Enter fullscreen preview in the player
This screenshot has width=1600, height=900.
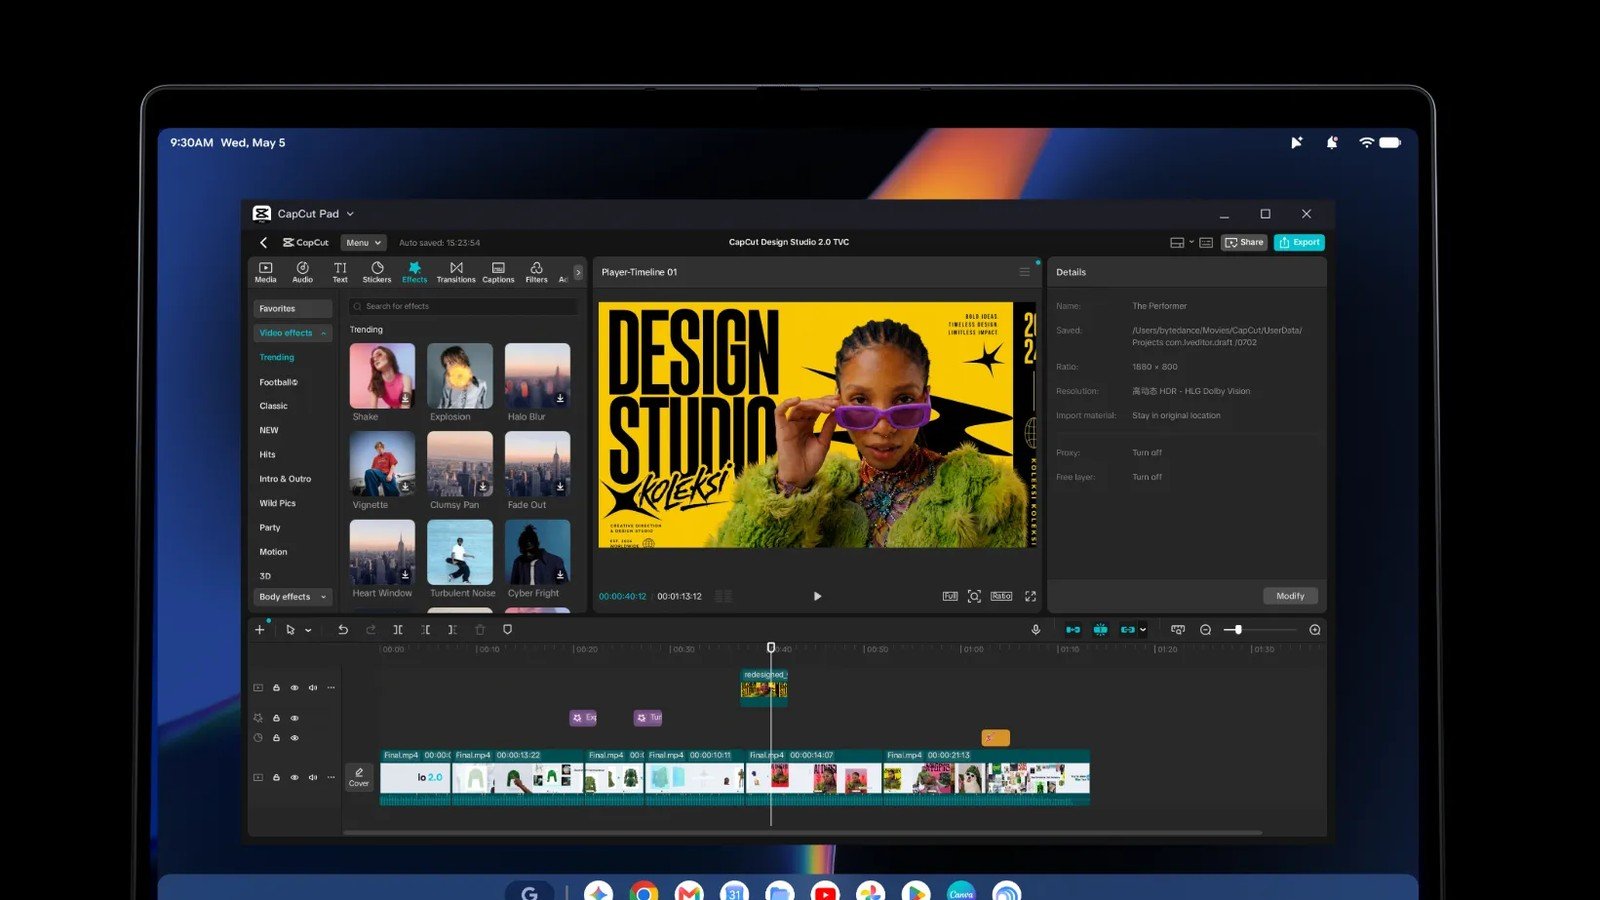[1030, 596]
